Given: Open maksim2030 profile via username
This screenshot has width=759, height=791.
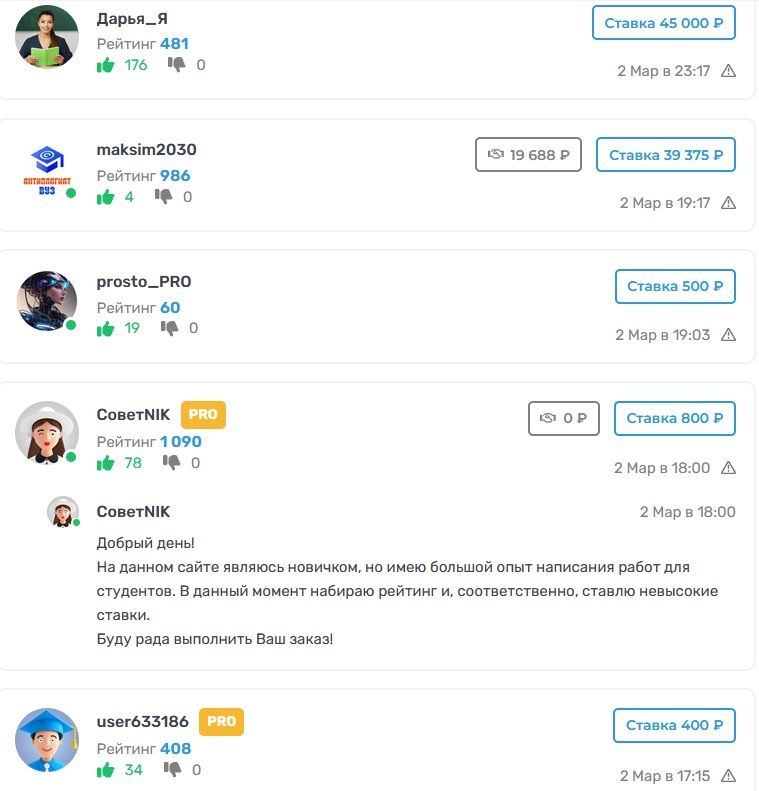Looking at the screenshot, I should [146, 150].
